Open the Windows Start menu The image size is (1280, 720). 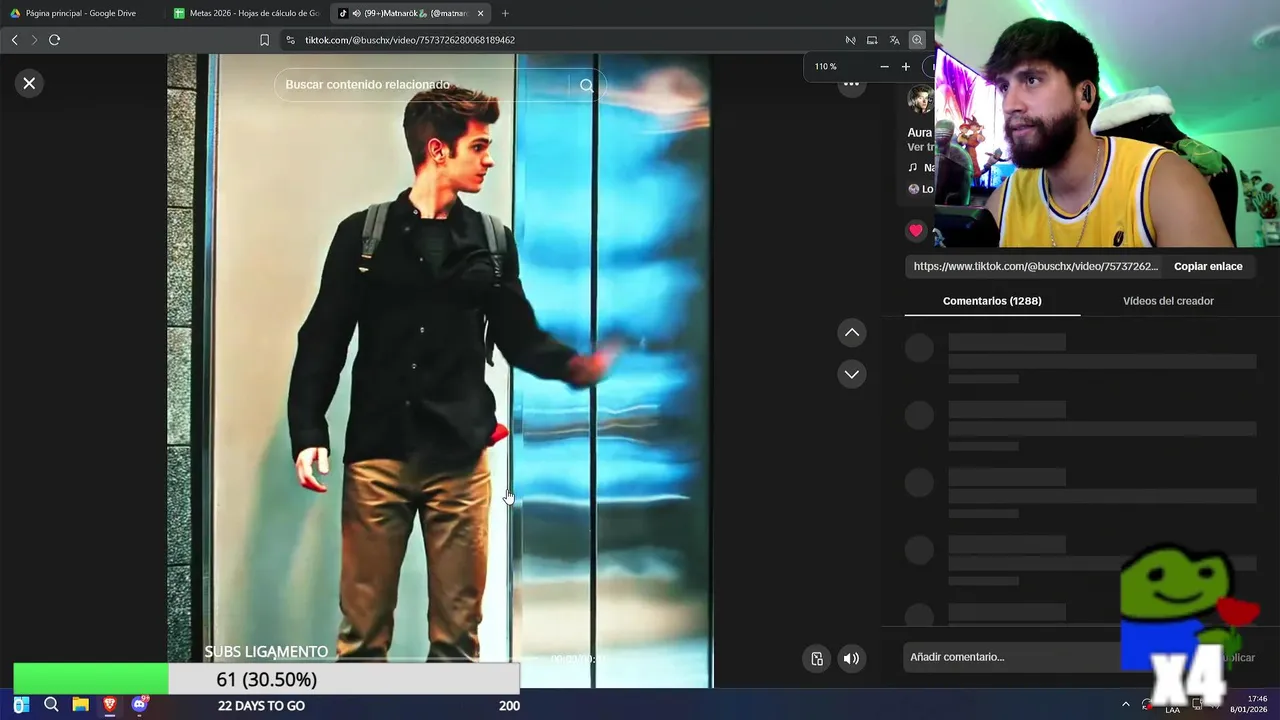click(21, 705)
